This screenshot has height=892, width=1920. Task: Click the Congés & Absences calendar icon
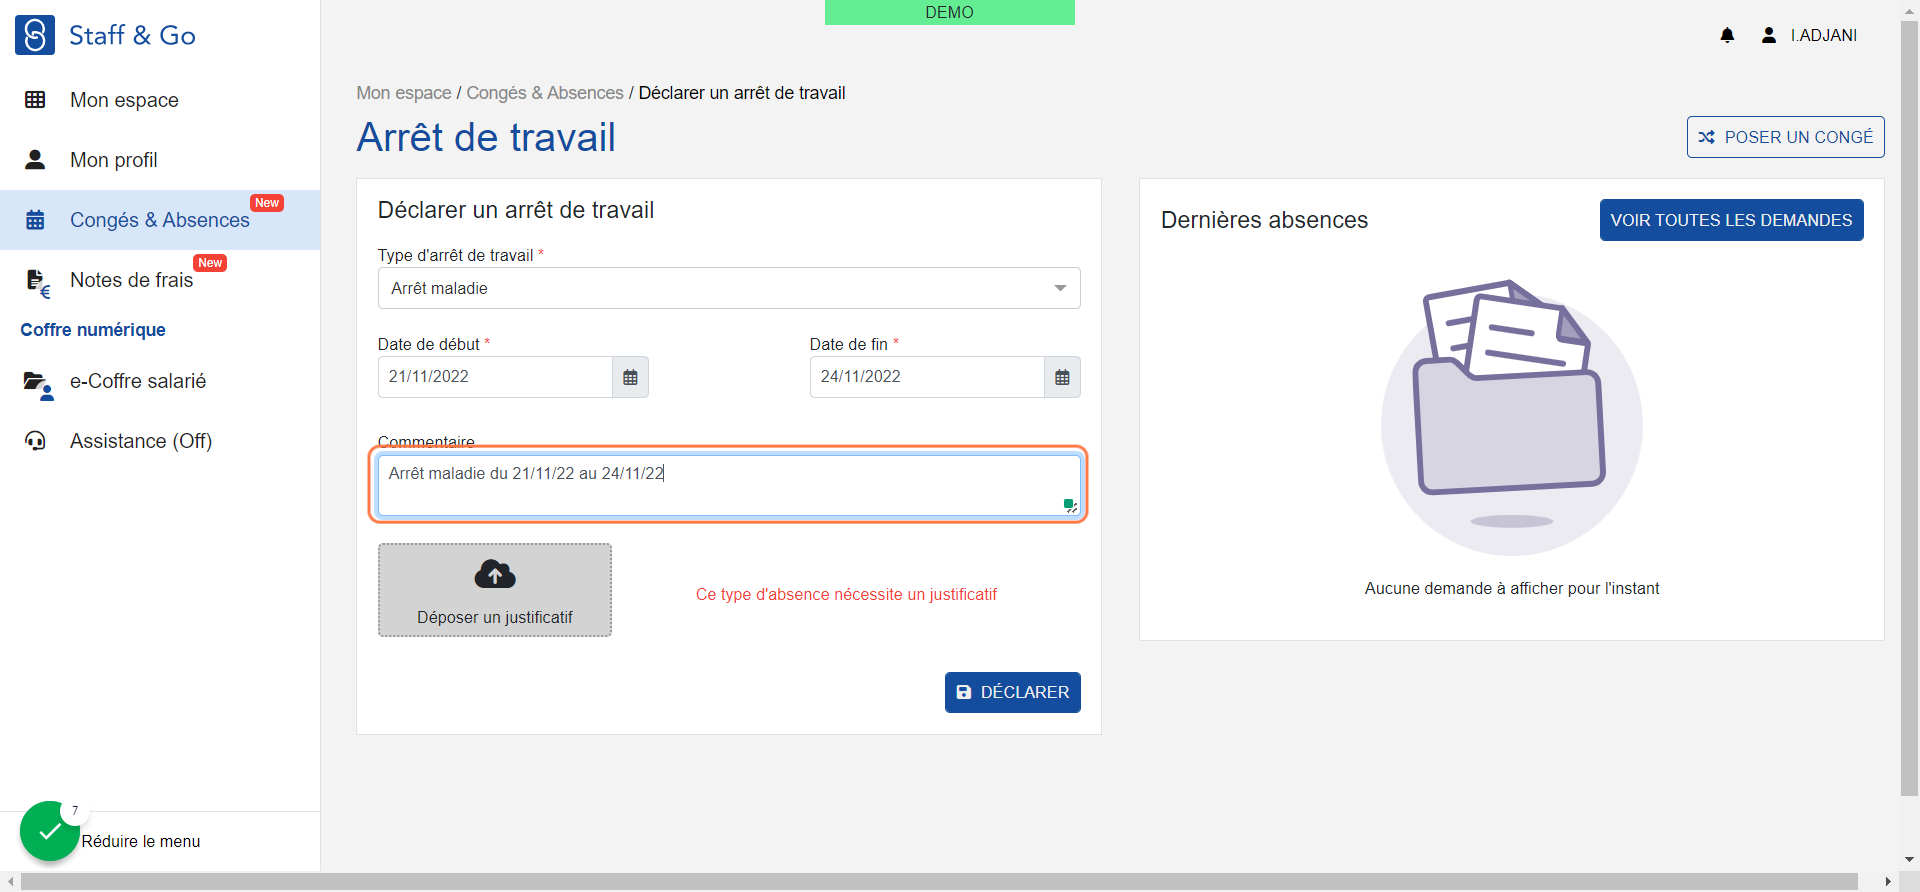point(35,220)
